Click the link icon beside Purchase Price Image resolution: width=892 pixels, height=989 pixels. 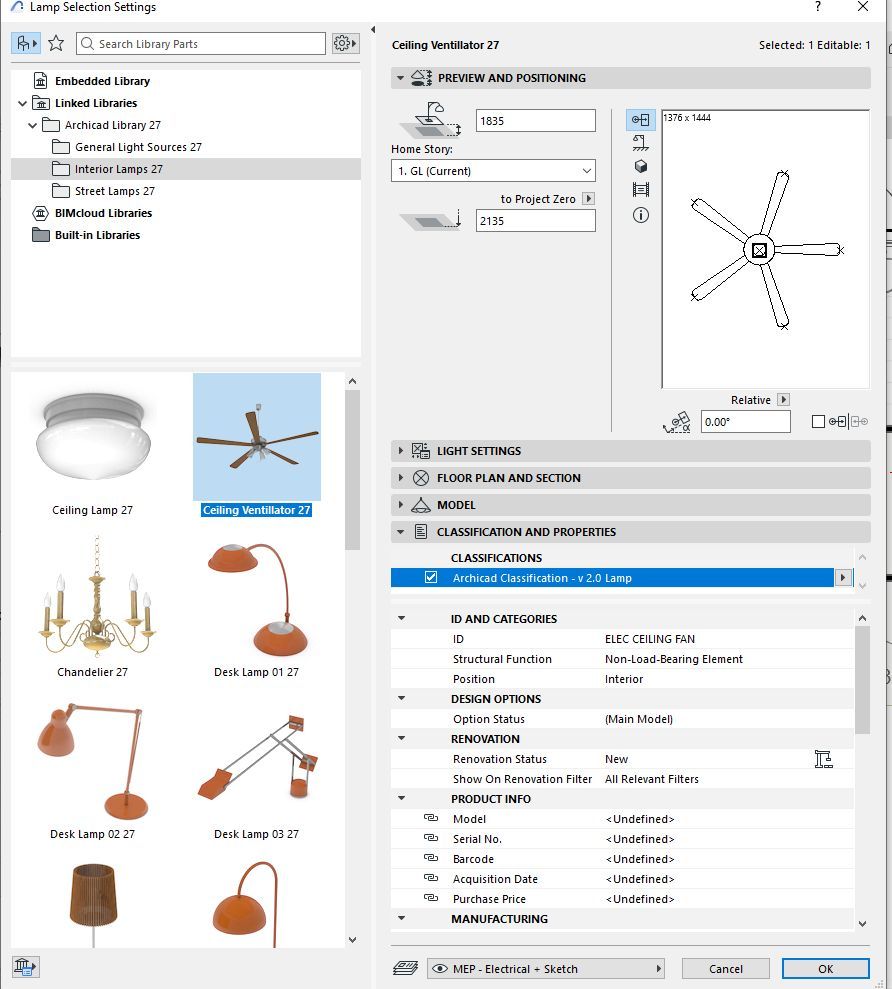tap(431, 898)
